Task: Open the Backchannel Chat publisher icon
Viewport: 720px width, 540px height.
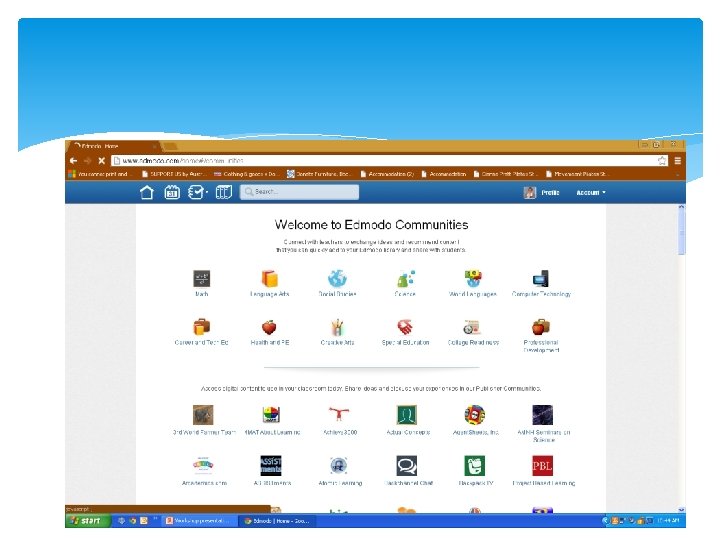Action: pyautogui.click(x=407, y=466)
